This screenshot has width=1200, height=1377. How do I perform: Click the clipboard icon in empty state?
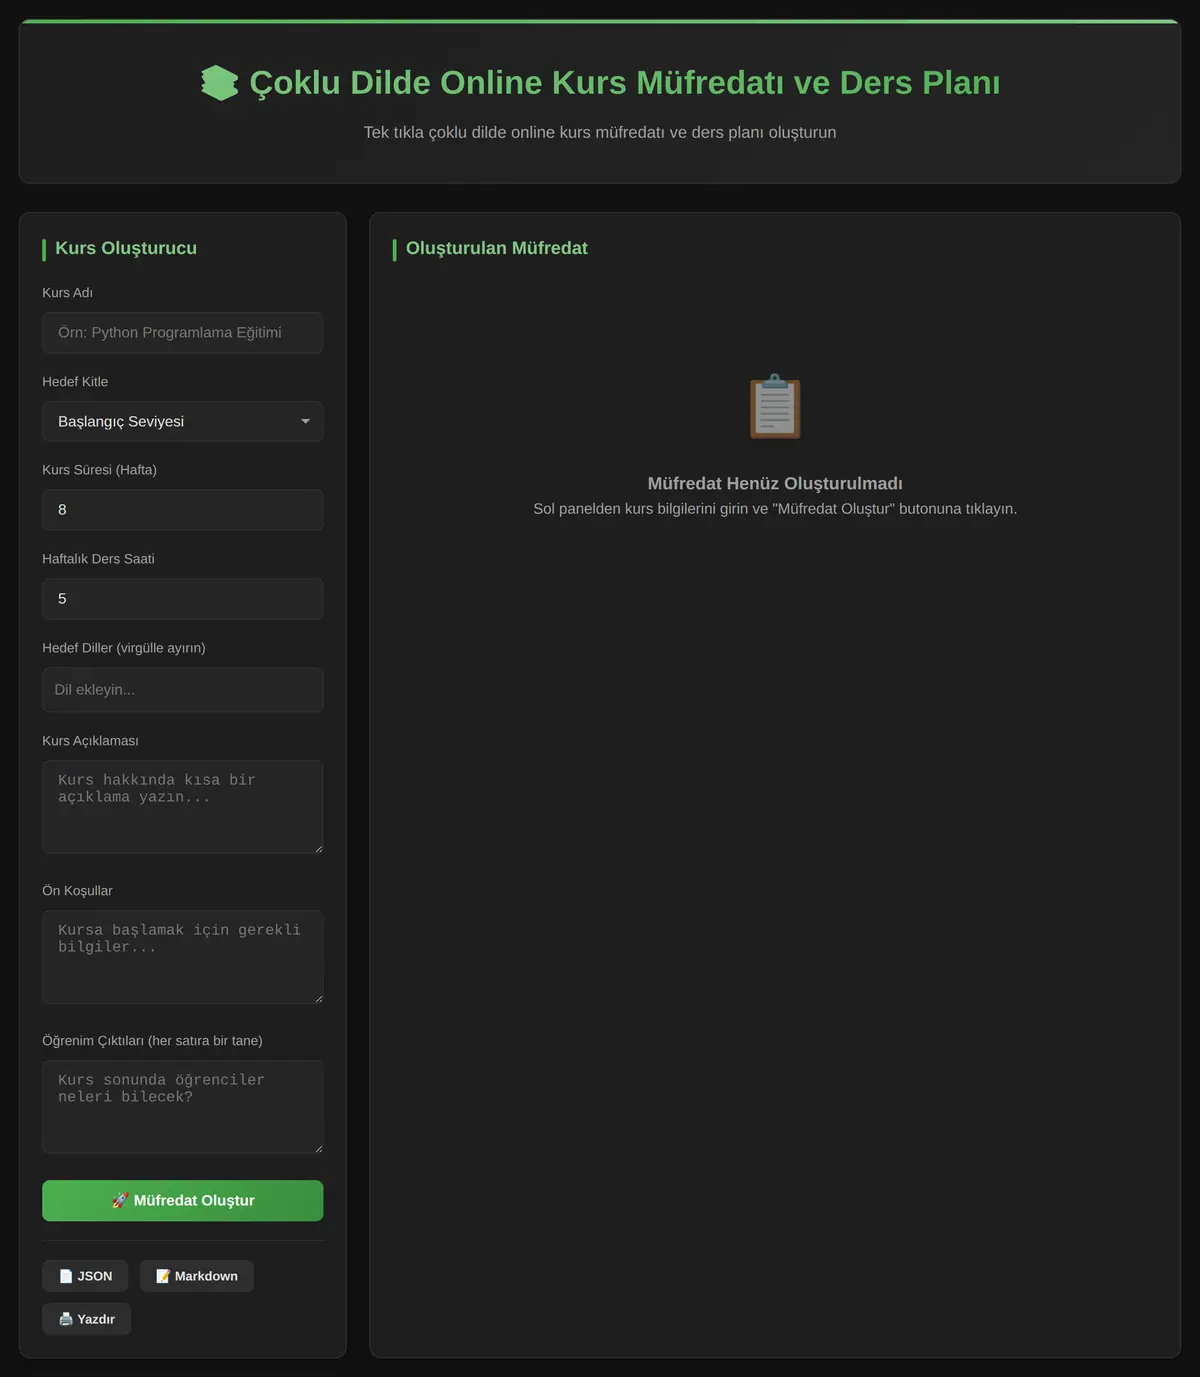[x=775, y=406]
